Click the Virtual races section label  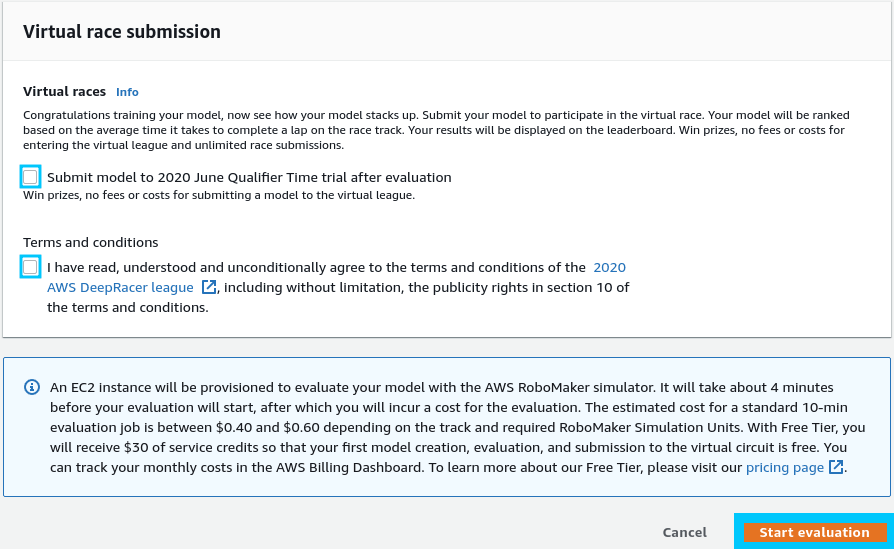point(64,91)
